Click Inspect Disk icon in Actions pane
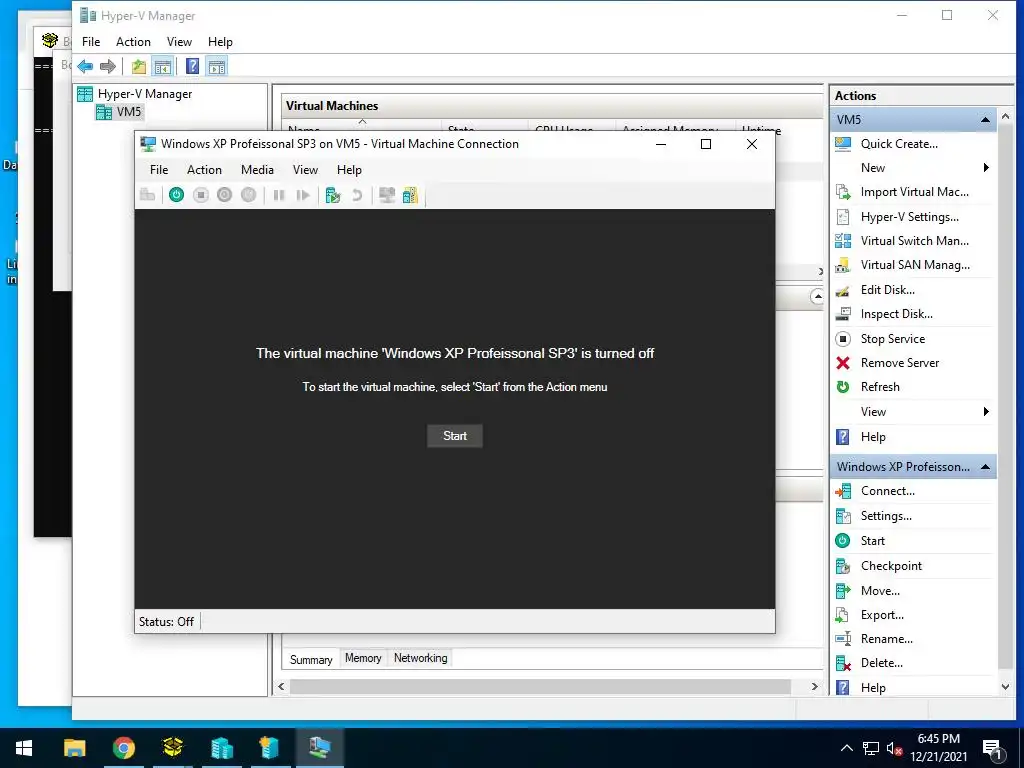1024x768 pixels. pos(843,314)
